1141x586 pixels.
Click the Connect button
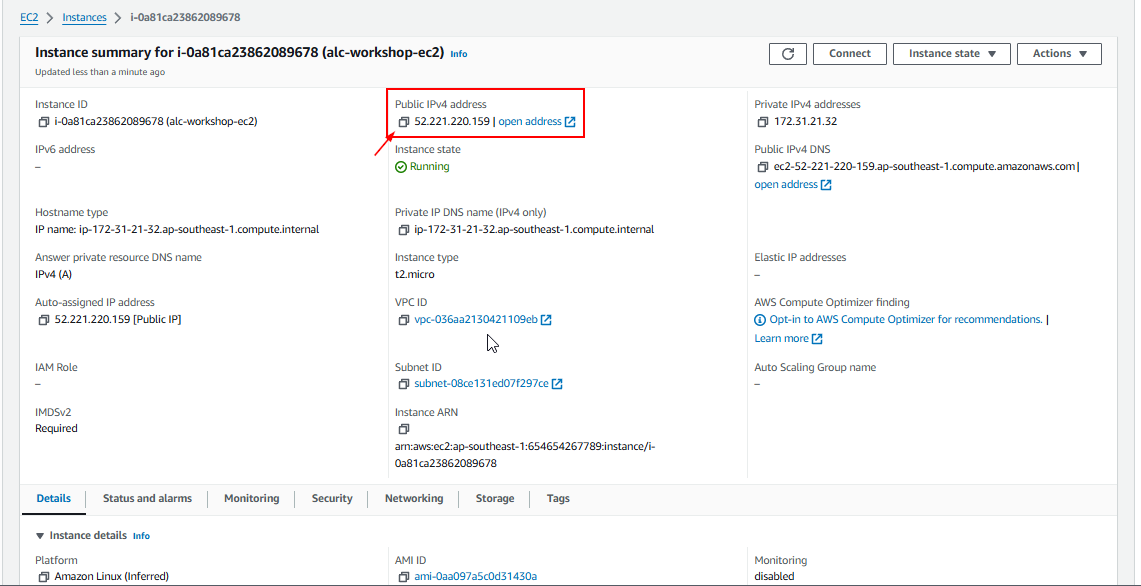tap(849, 54)
